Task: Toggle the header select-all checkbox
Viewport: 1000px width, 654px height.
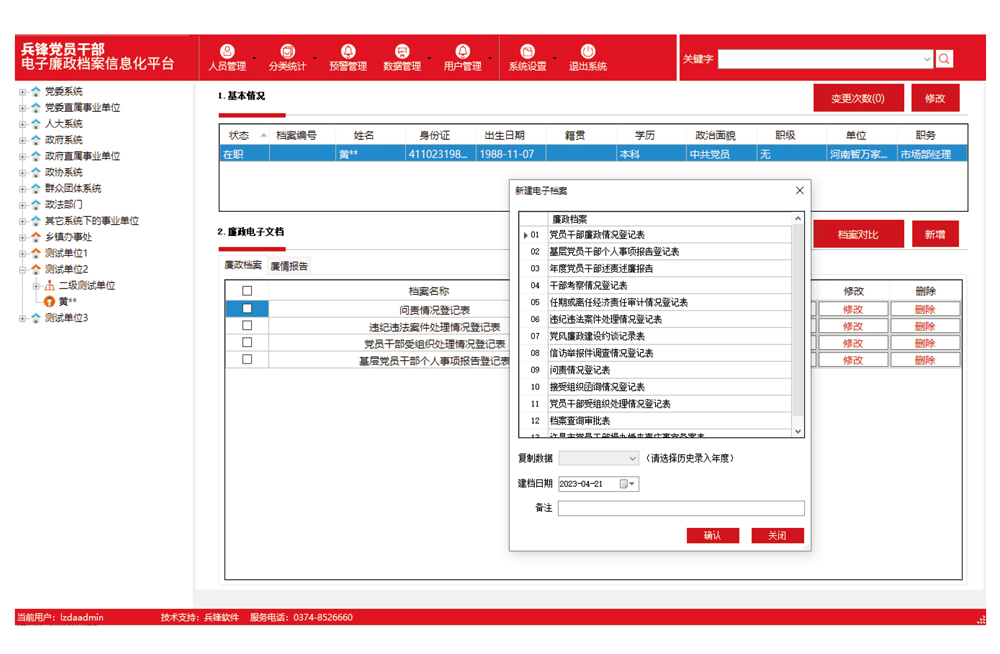Action: [247, 291]
